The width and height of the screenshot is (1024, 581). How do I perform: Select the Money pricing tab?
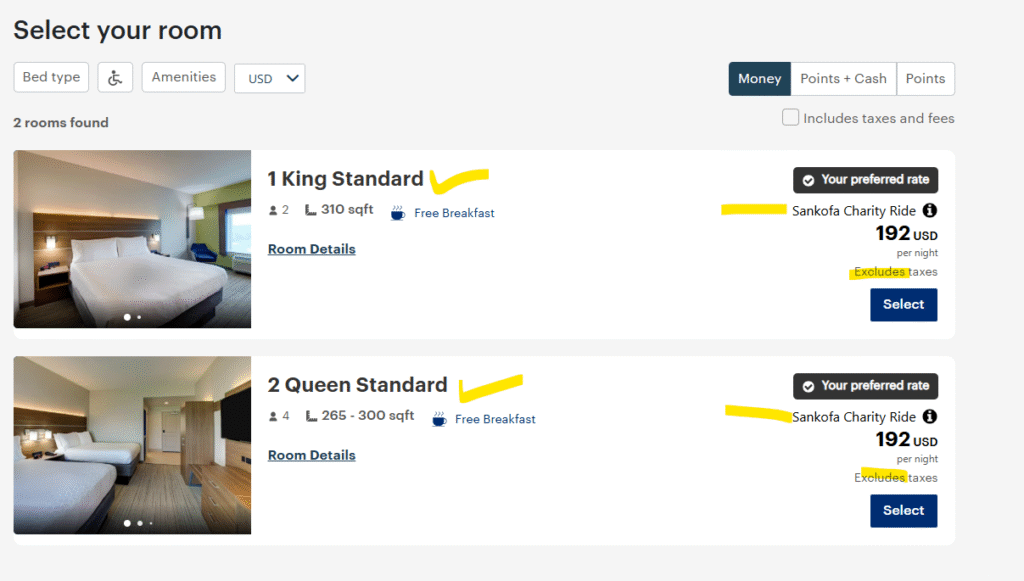pos(759,79)
